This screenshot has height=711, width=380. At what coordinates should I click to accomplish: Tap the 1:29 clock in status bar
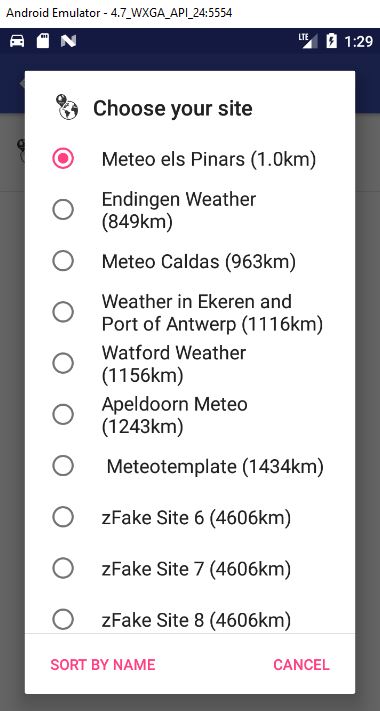pos(358,42)
